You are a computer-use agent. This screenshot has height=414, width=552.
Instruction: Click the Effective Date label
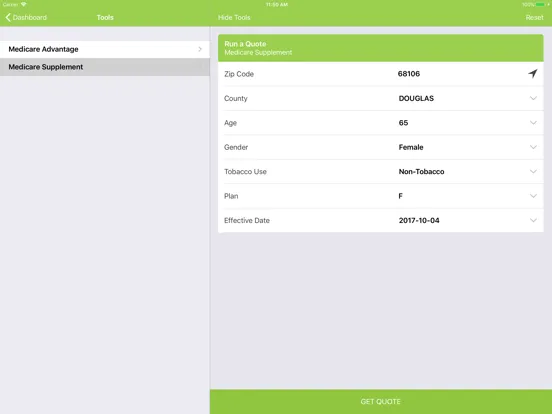(x=247, y=220)
